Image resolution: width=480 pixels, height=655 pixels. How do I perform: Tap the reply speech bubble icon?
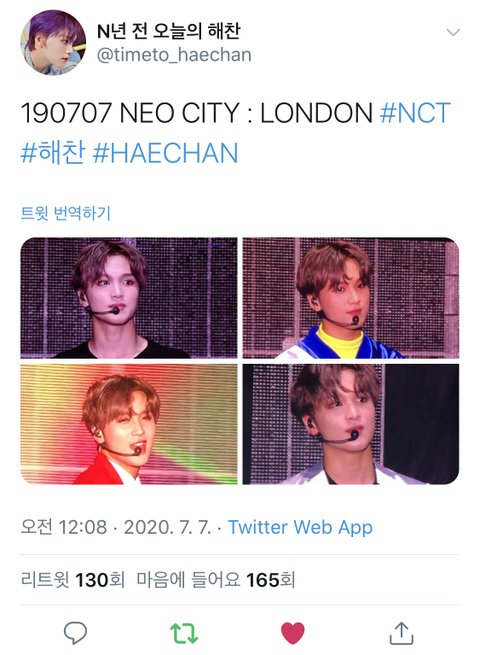point(75,633)
